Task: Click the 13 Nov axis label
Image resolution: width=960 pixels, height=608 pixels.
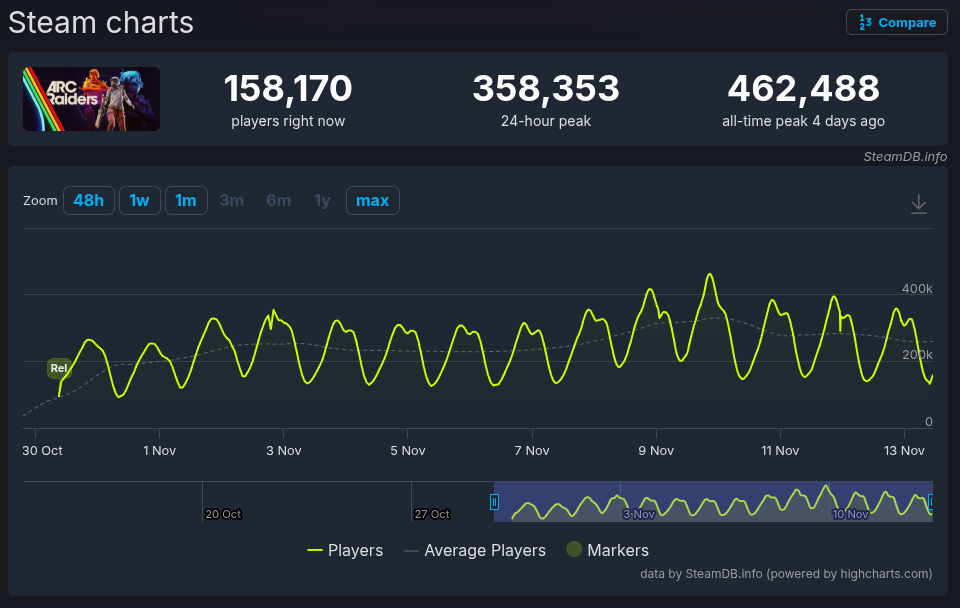Action: pyautogui.click(x=904, y=451)
